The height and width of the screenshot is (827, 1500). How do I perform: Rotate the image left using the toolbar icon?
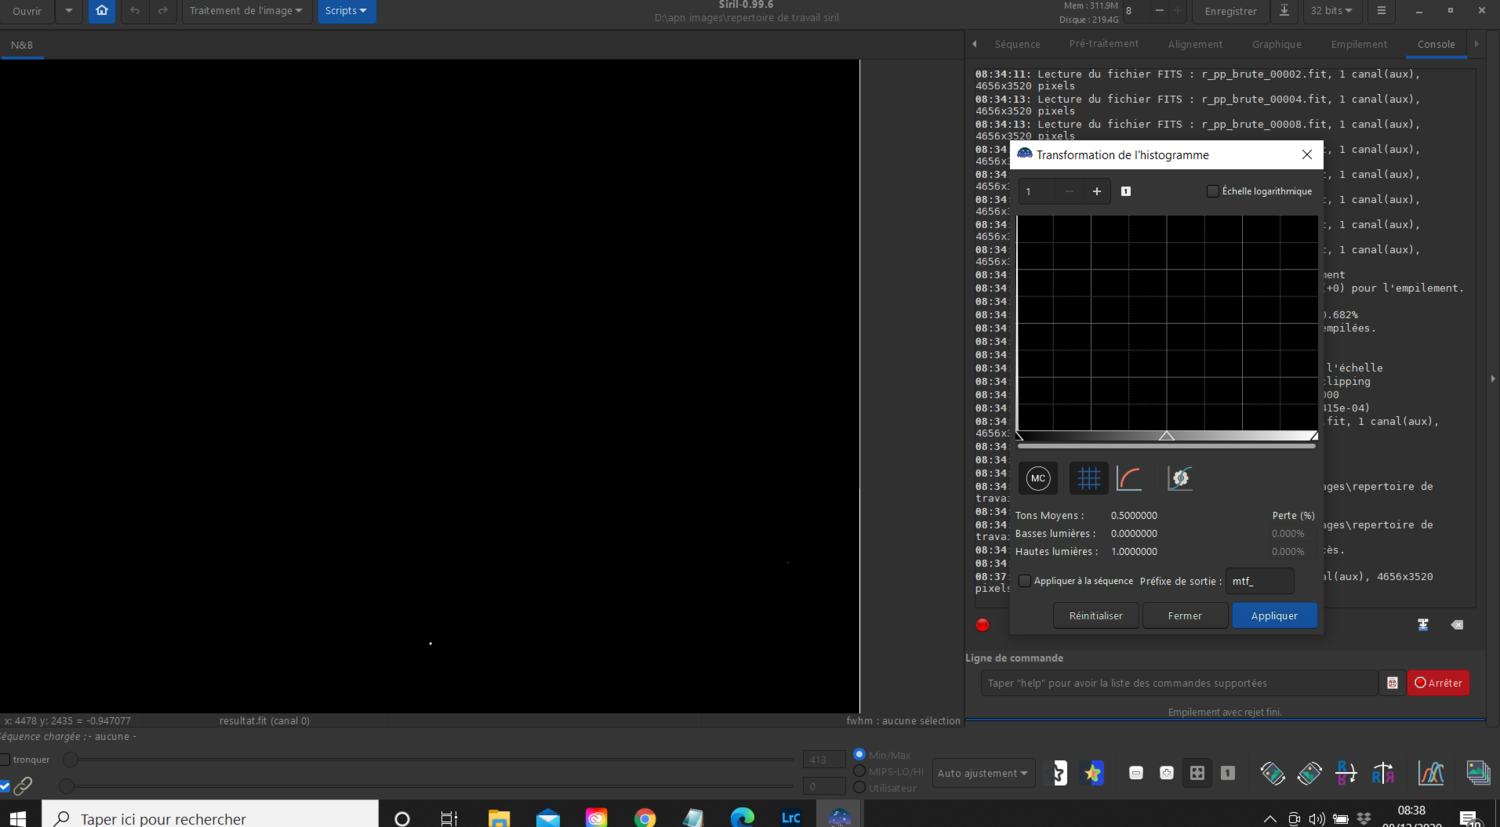pyautogui.click(x=1275, y=773)
